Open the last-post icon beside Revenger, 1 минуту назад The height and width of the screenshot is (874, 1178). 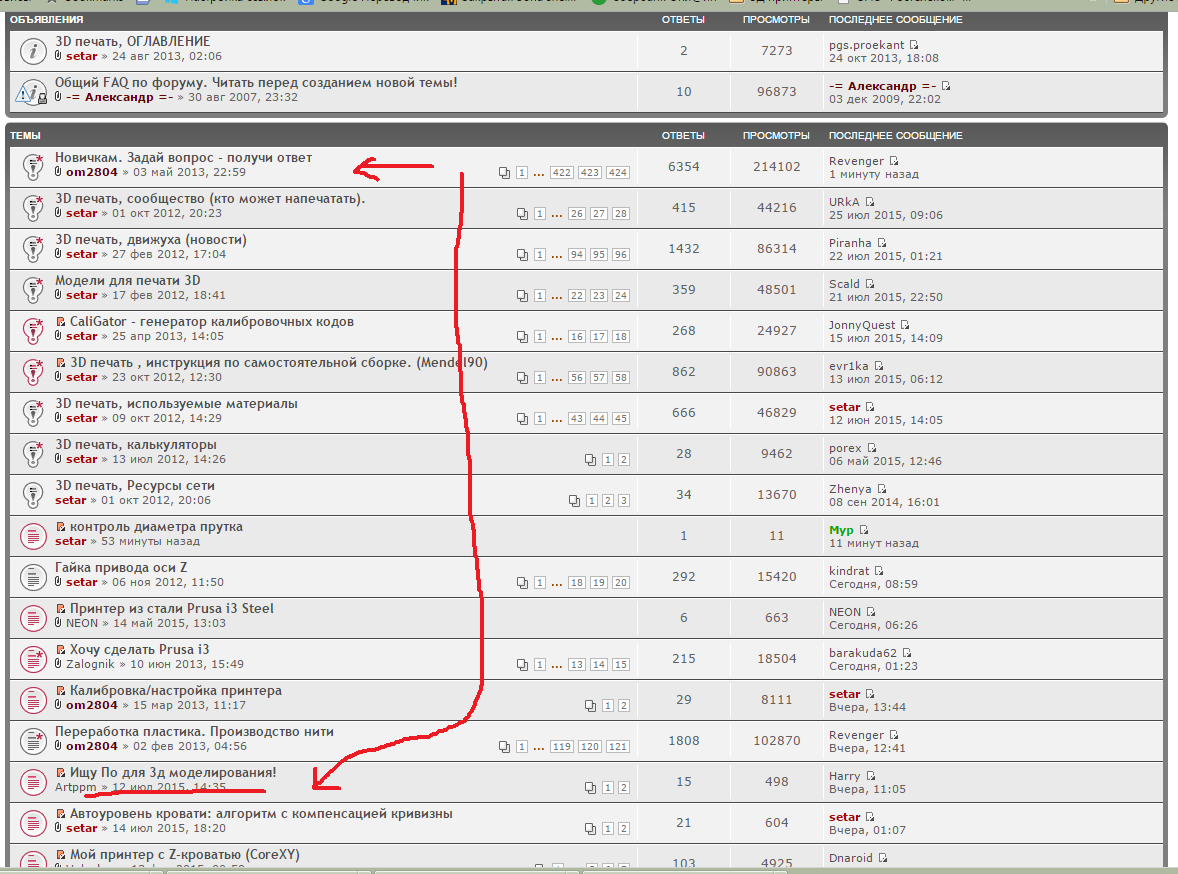[x=894, y=161]
